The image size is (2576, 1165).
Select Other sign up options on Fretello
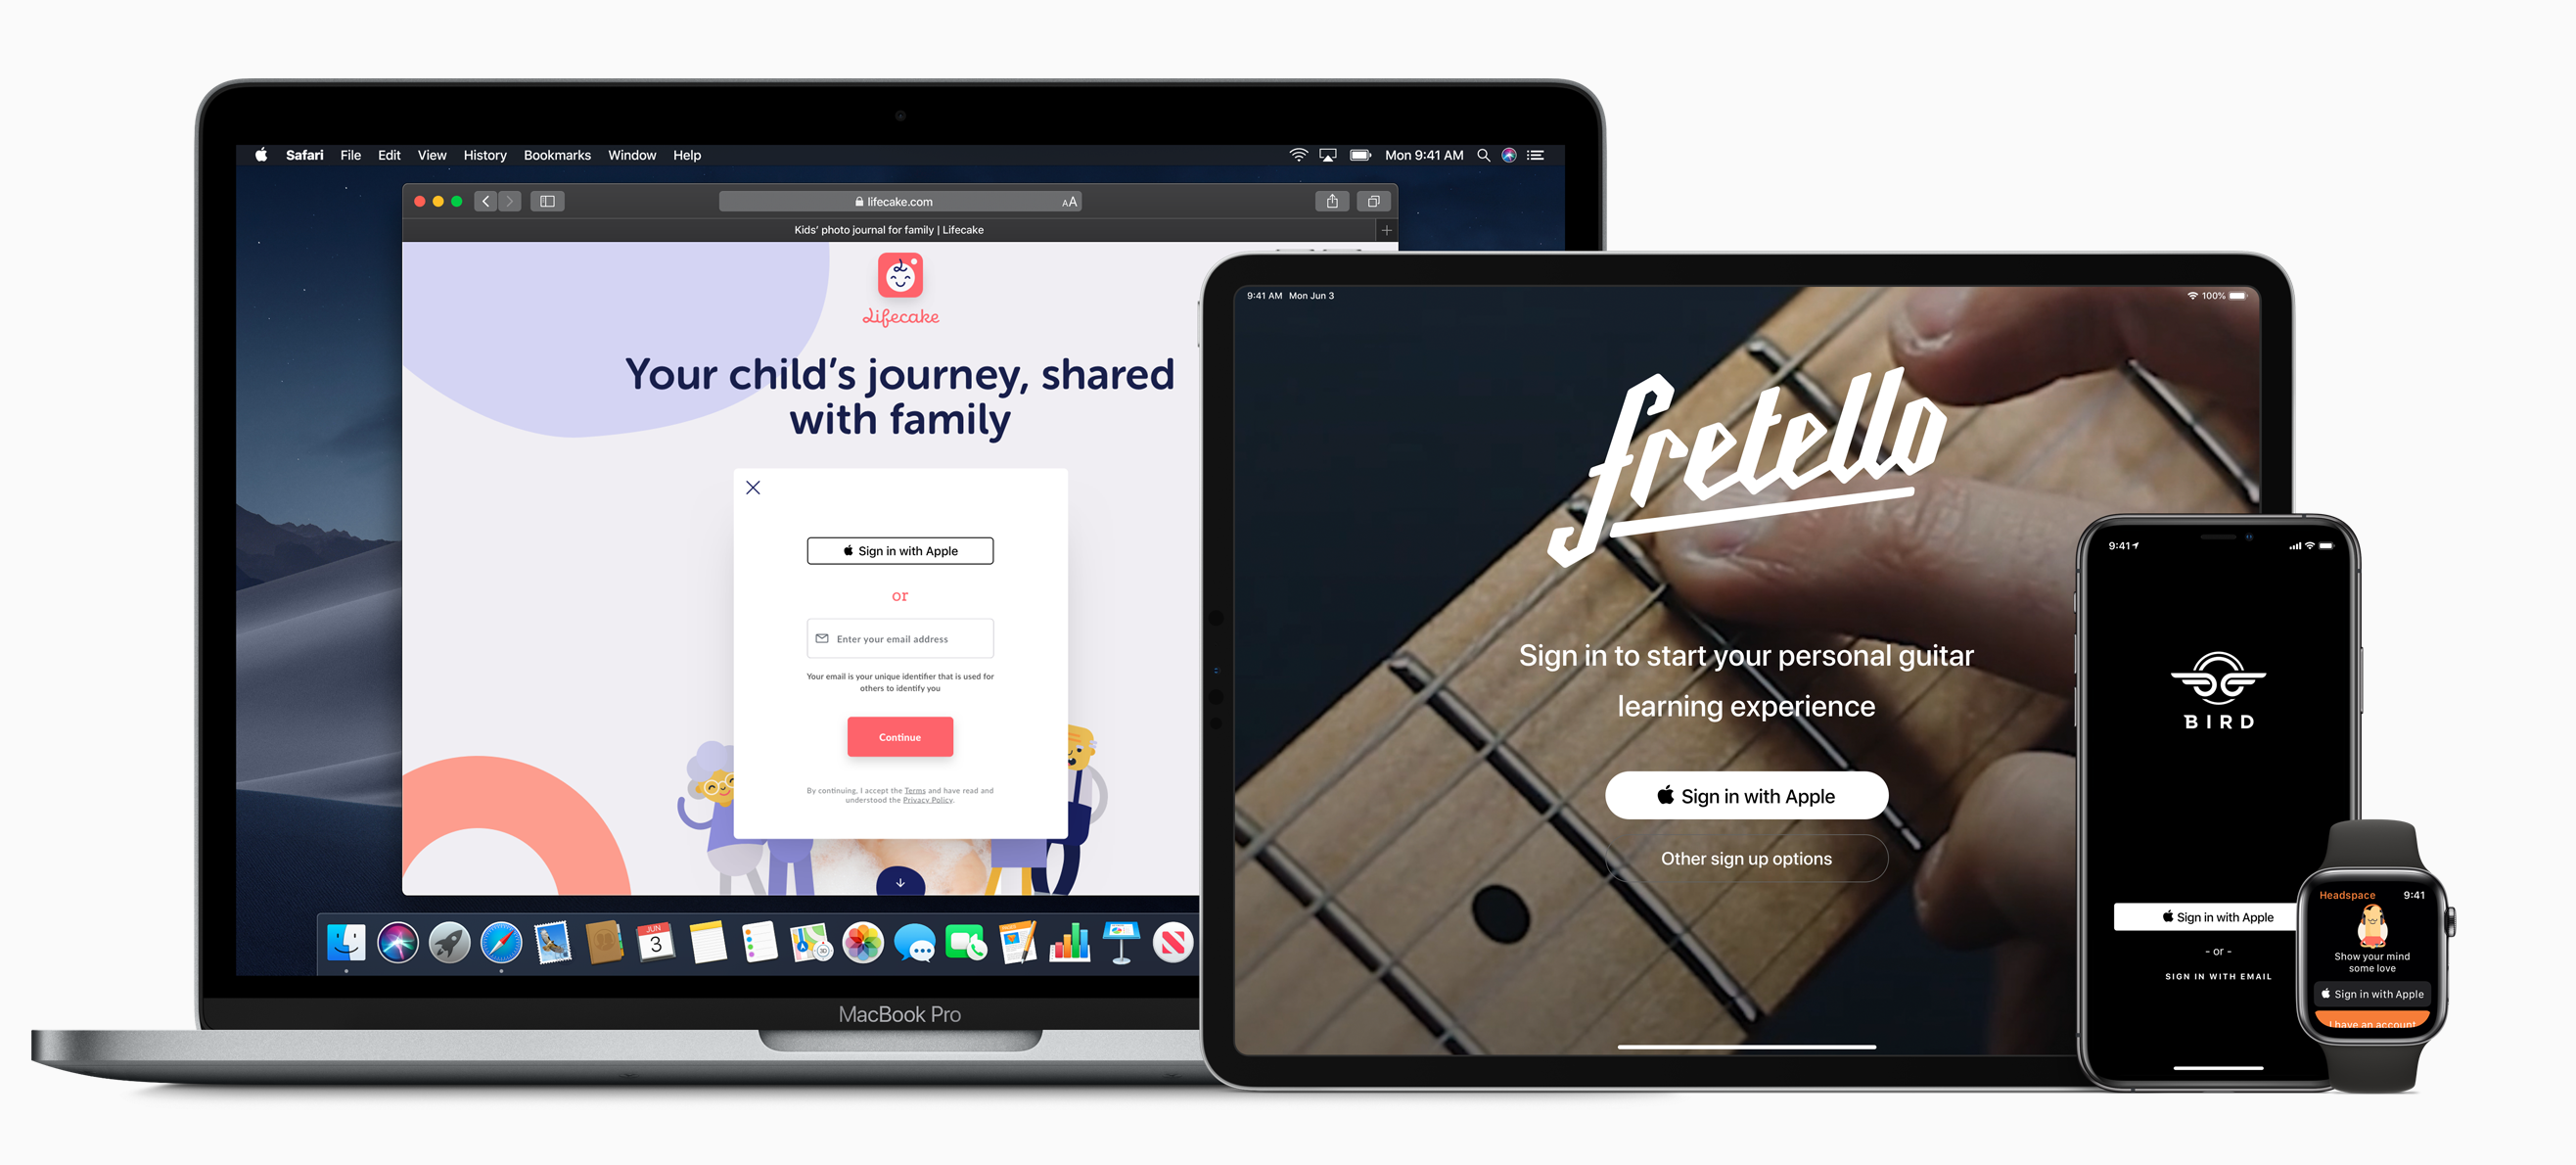(x=1745, y=858)
